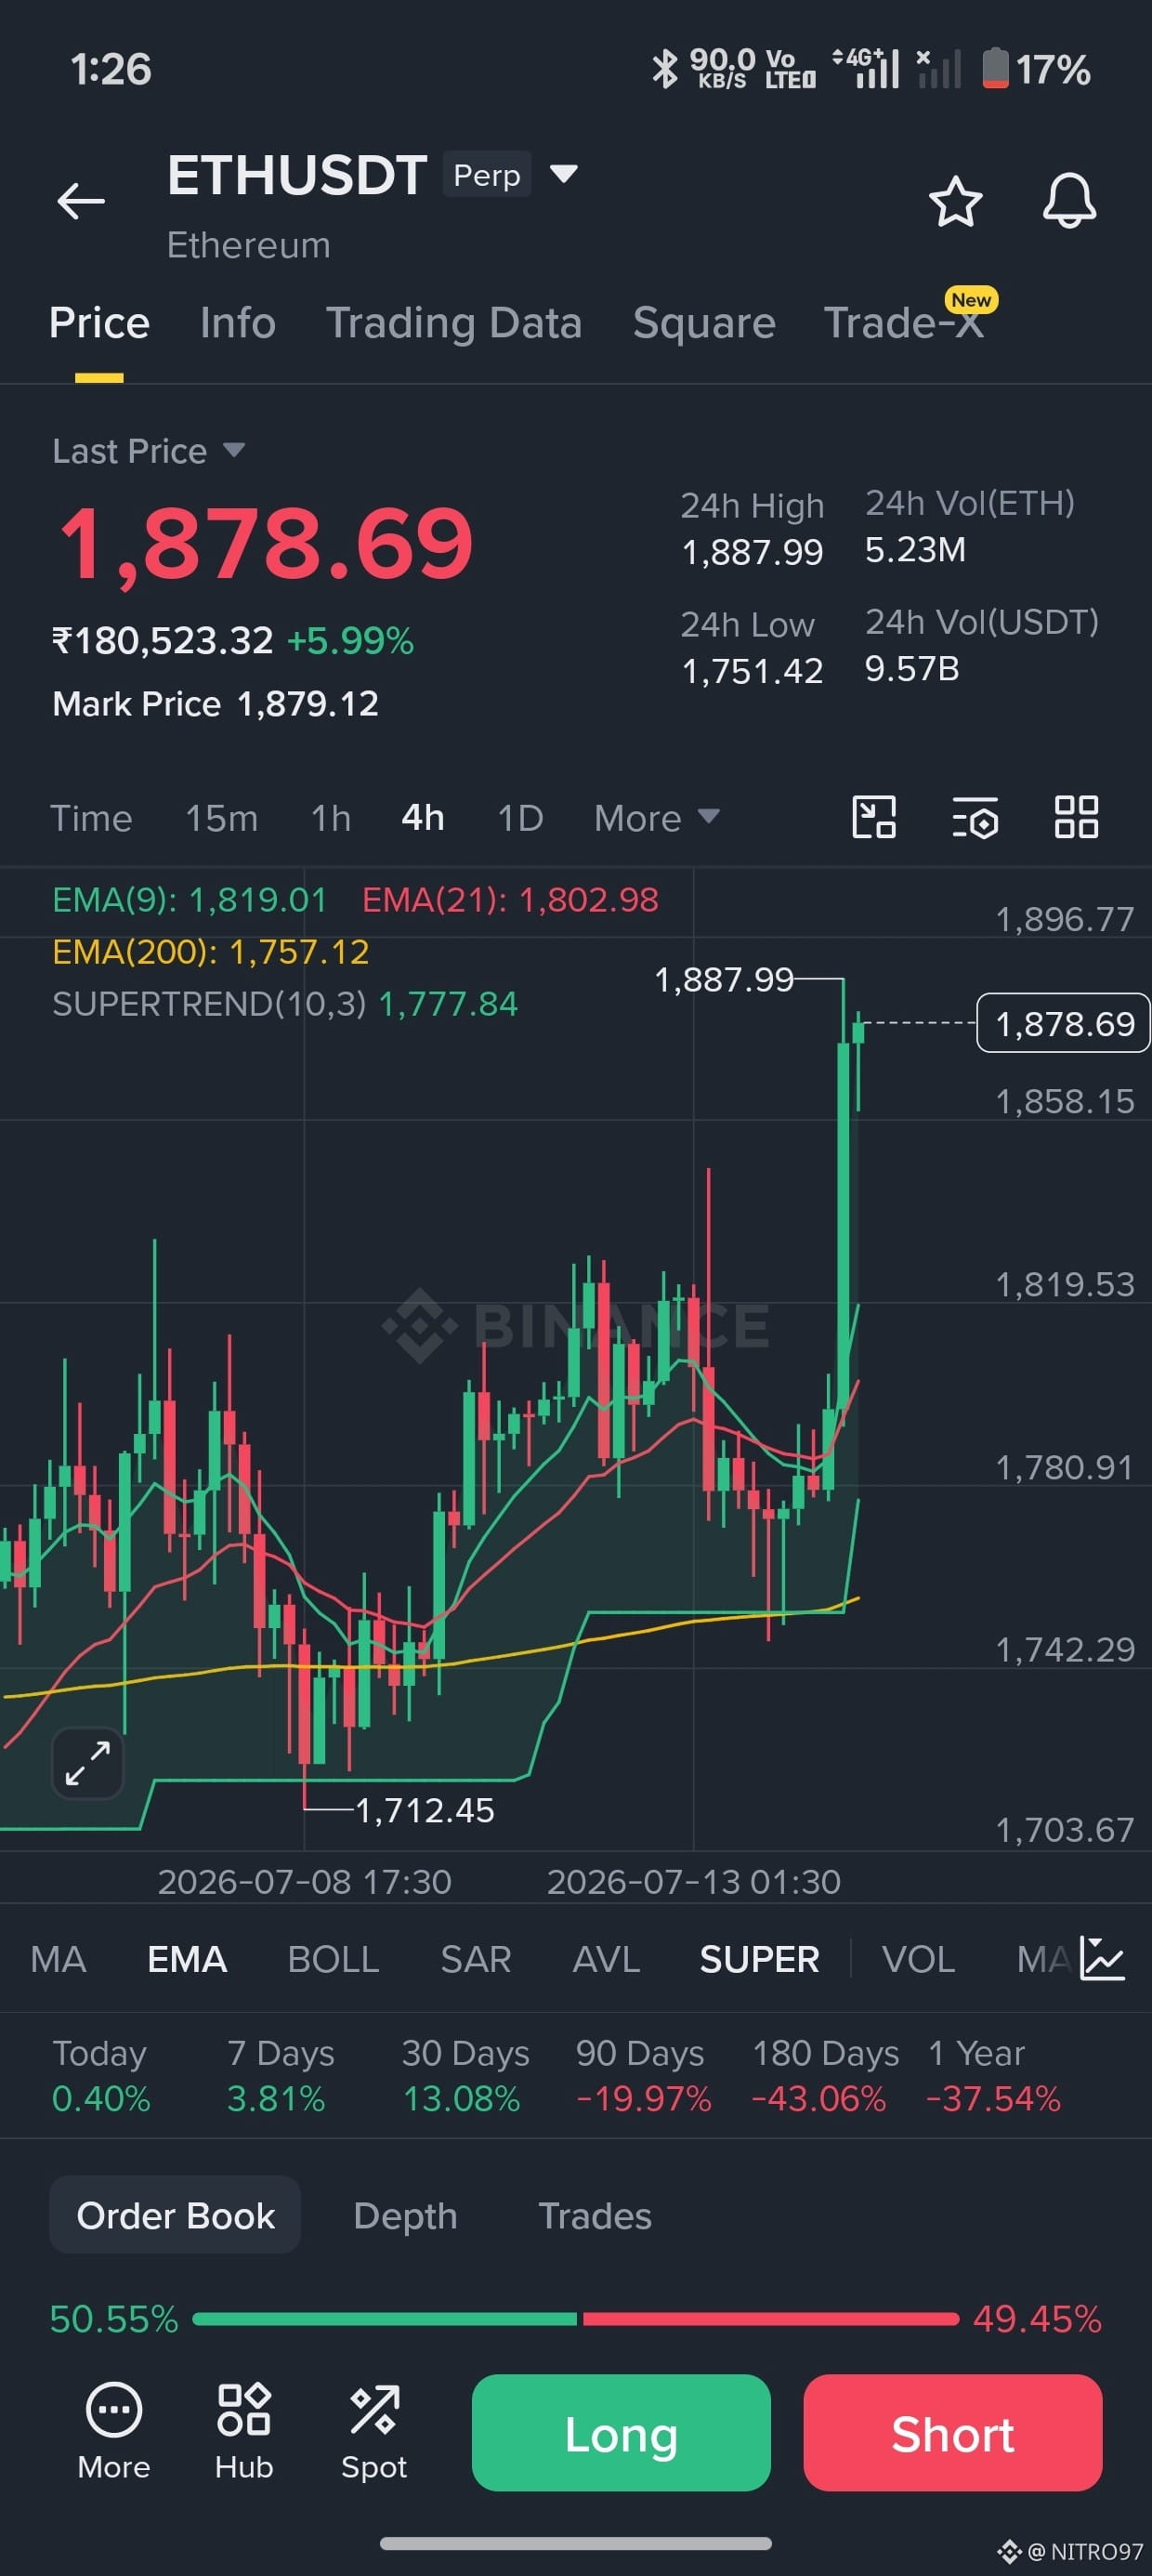Go to the Square tab

click(x=704, y=323)
